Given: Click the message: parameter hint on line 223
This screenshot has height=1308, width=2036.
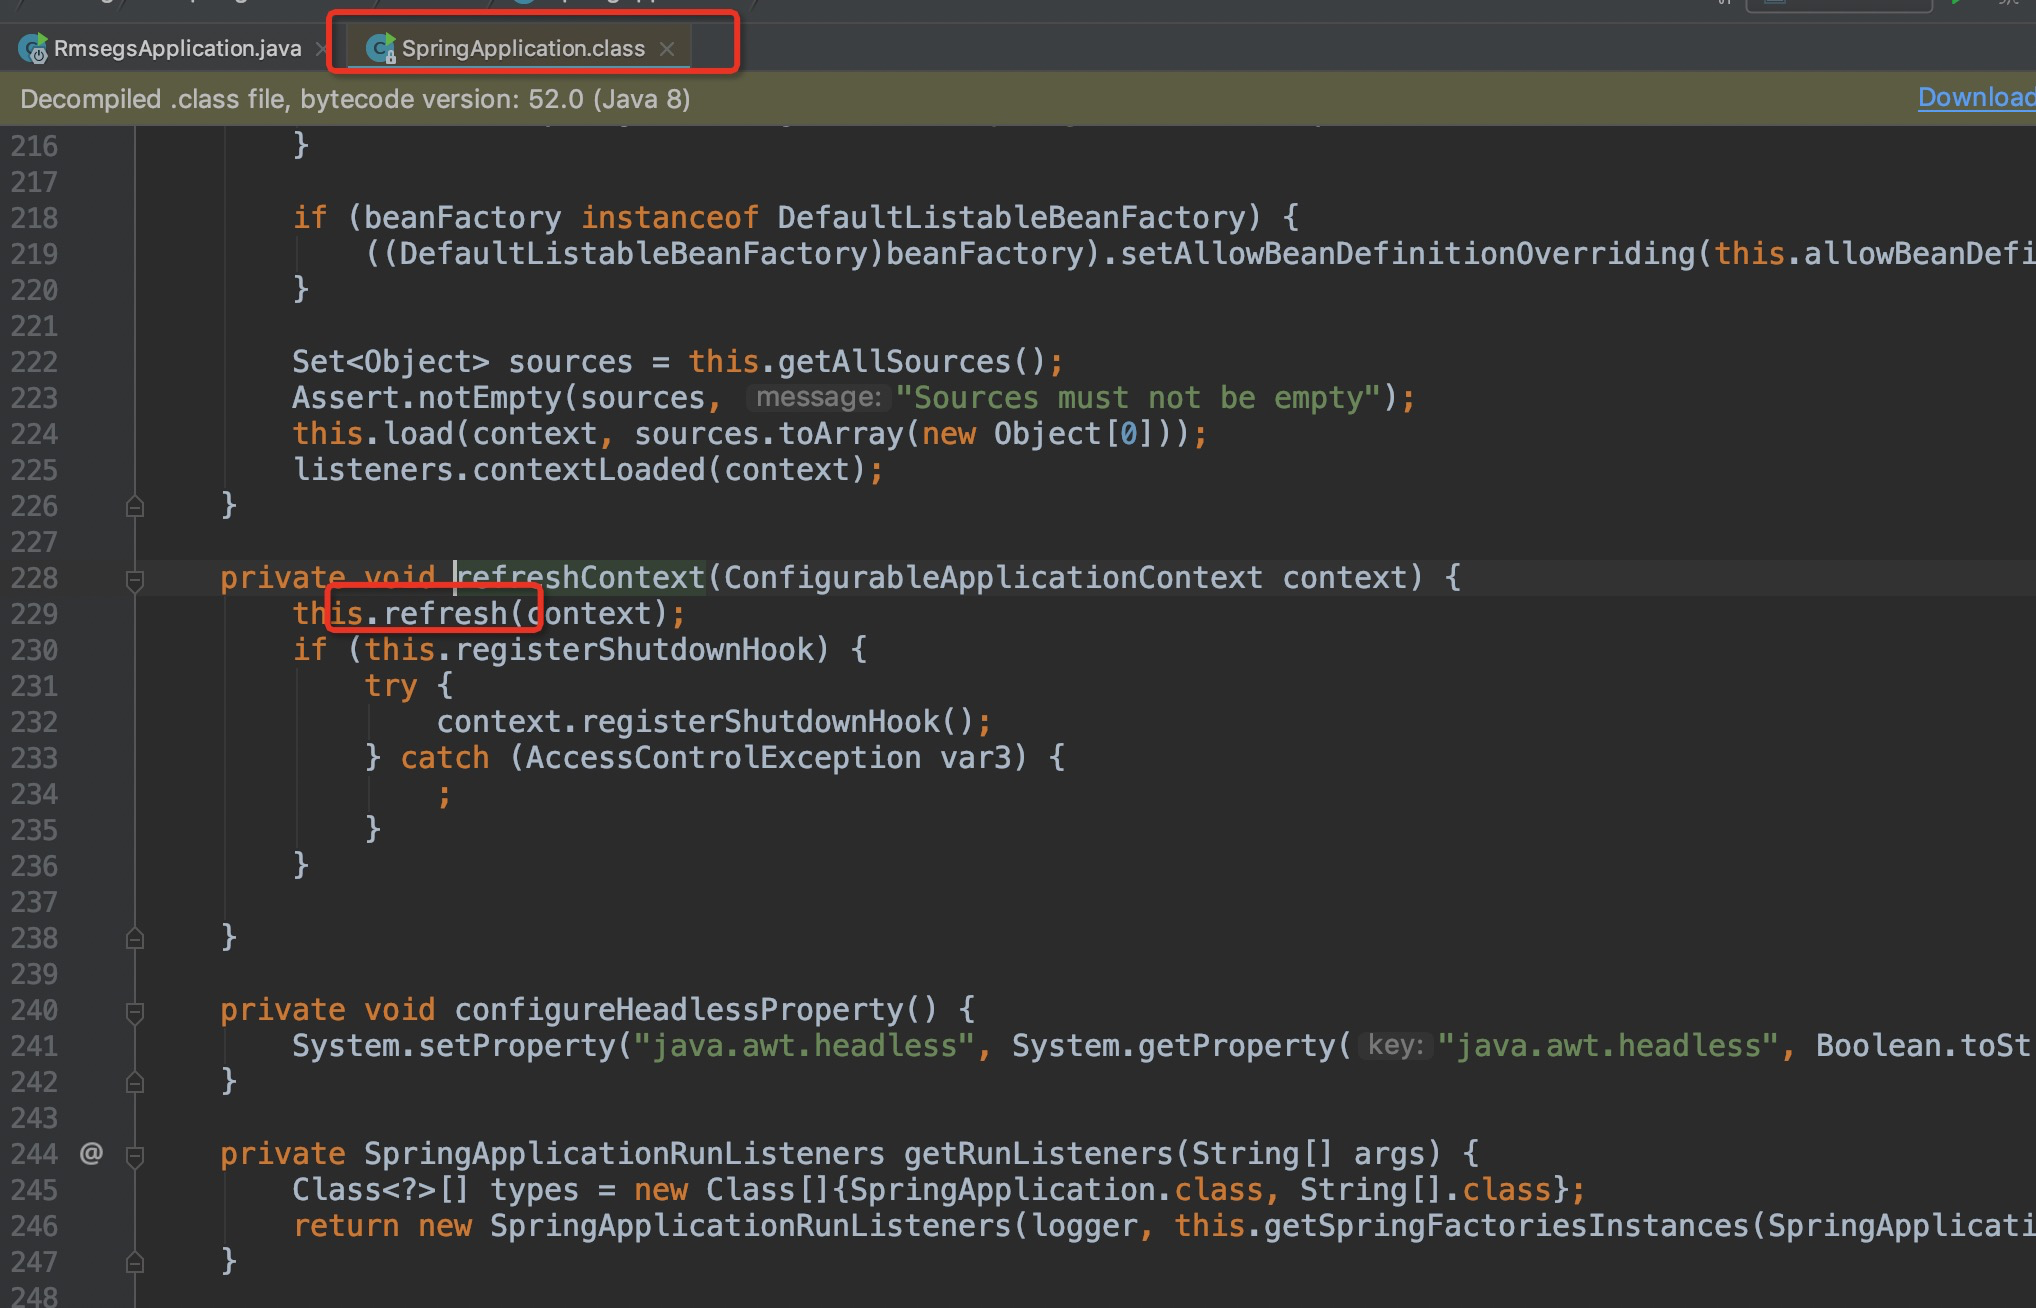Looking at the screenshot, I should tap(818, 398).
